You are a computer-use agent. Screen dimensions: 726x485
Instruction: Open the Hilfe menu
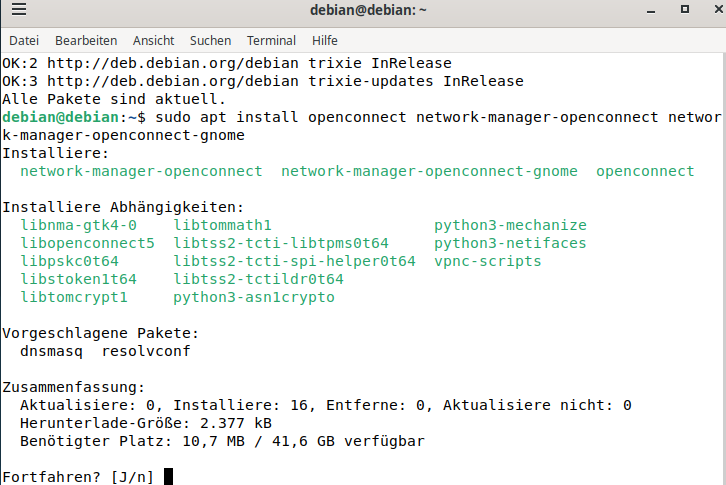[325, 41]
